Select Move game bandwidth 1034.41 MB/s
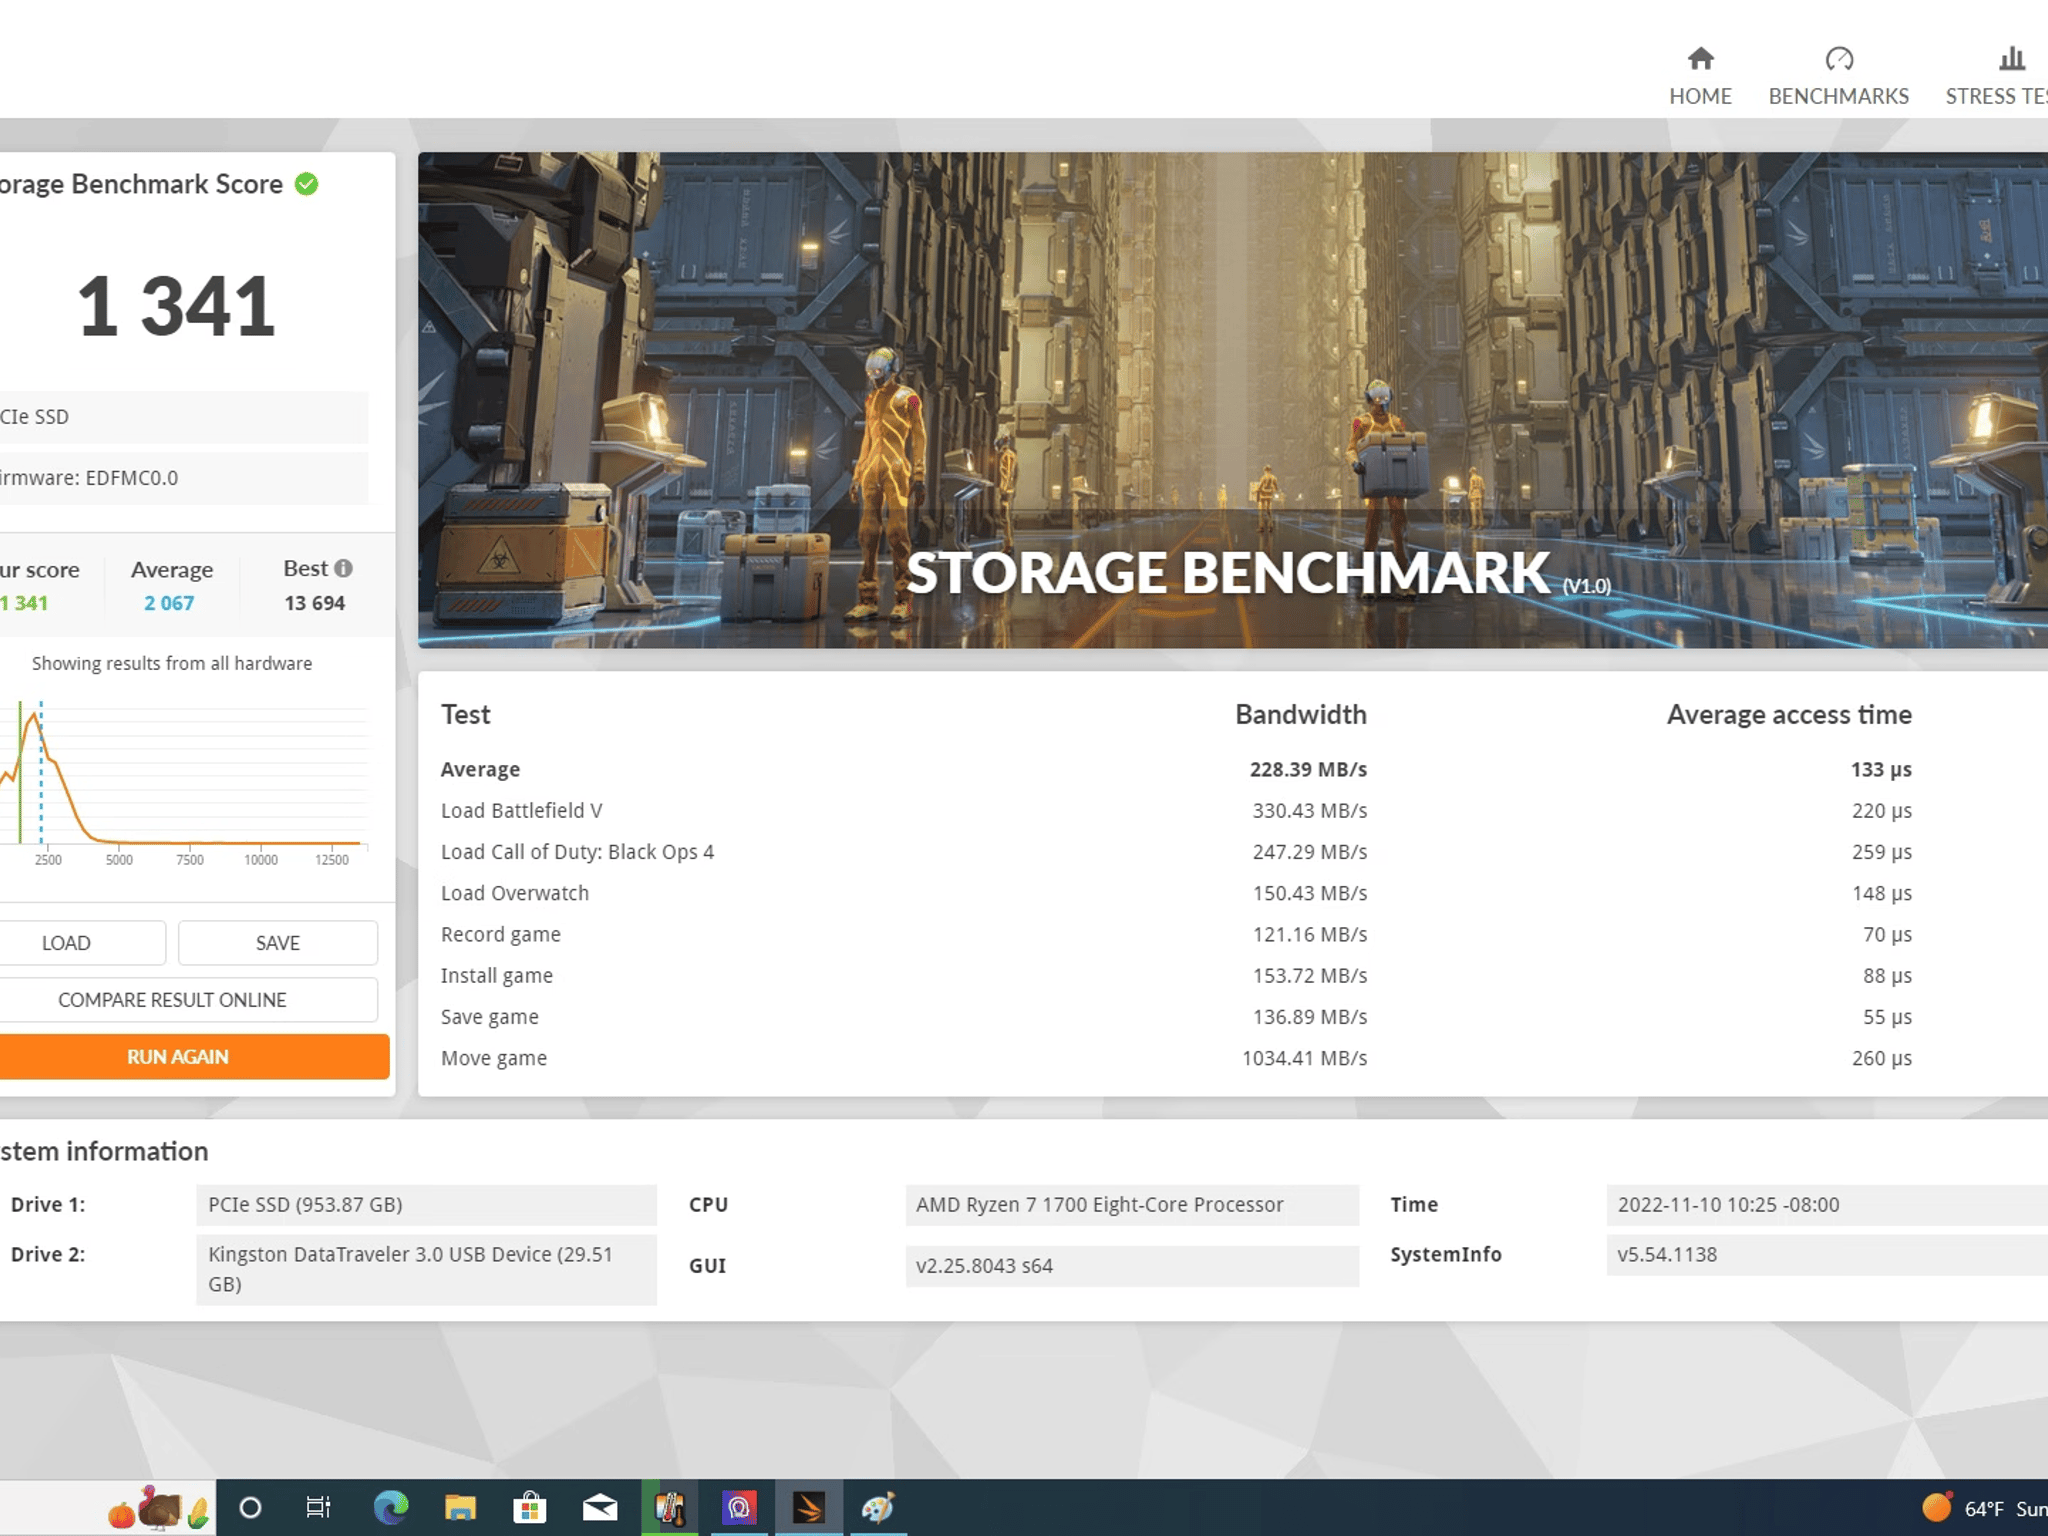2048x1536 pixels. coord(1304,1058)
